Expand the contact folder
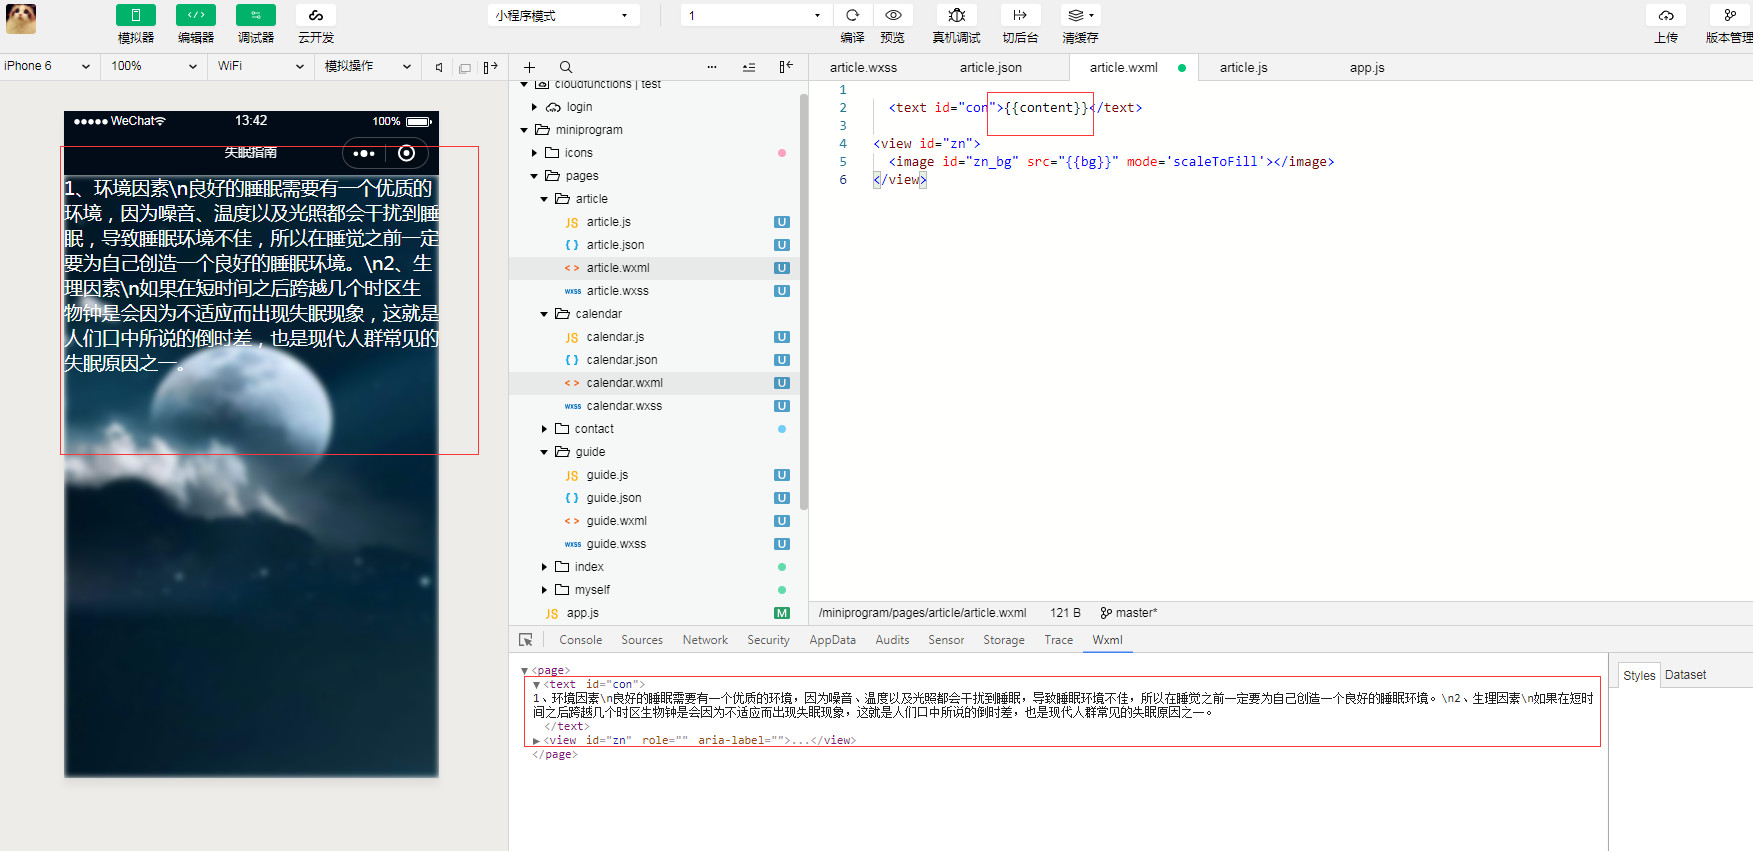Screen dimensions: 1753x851 (544, 429)
